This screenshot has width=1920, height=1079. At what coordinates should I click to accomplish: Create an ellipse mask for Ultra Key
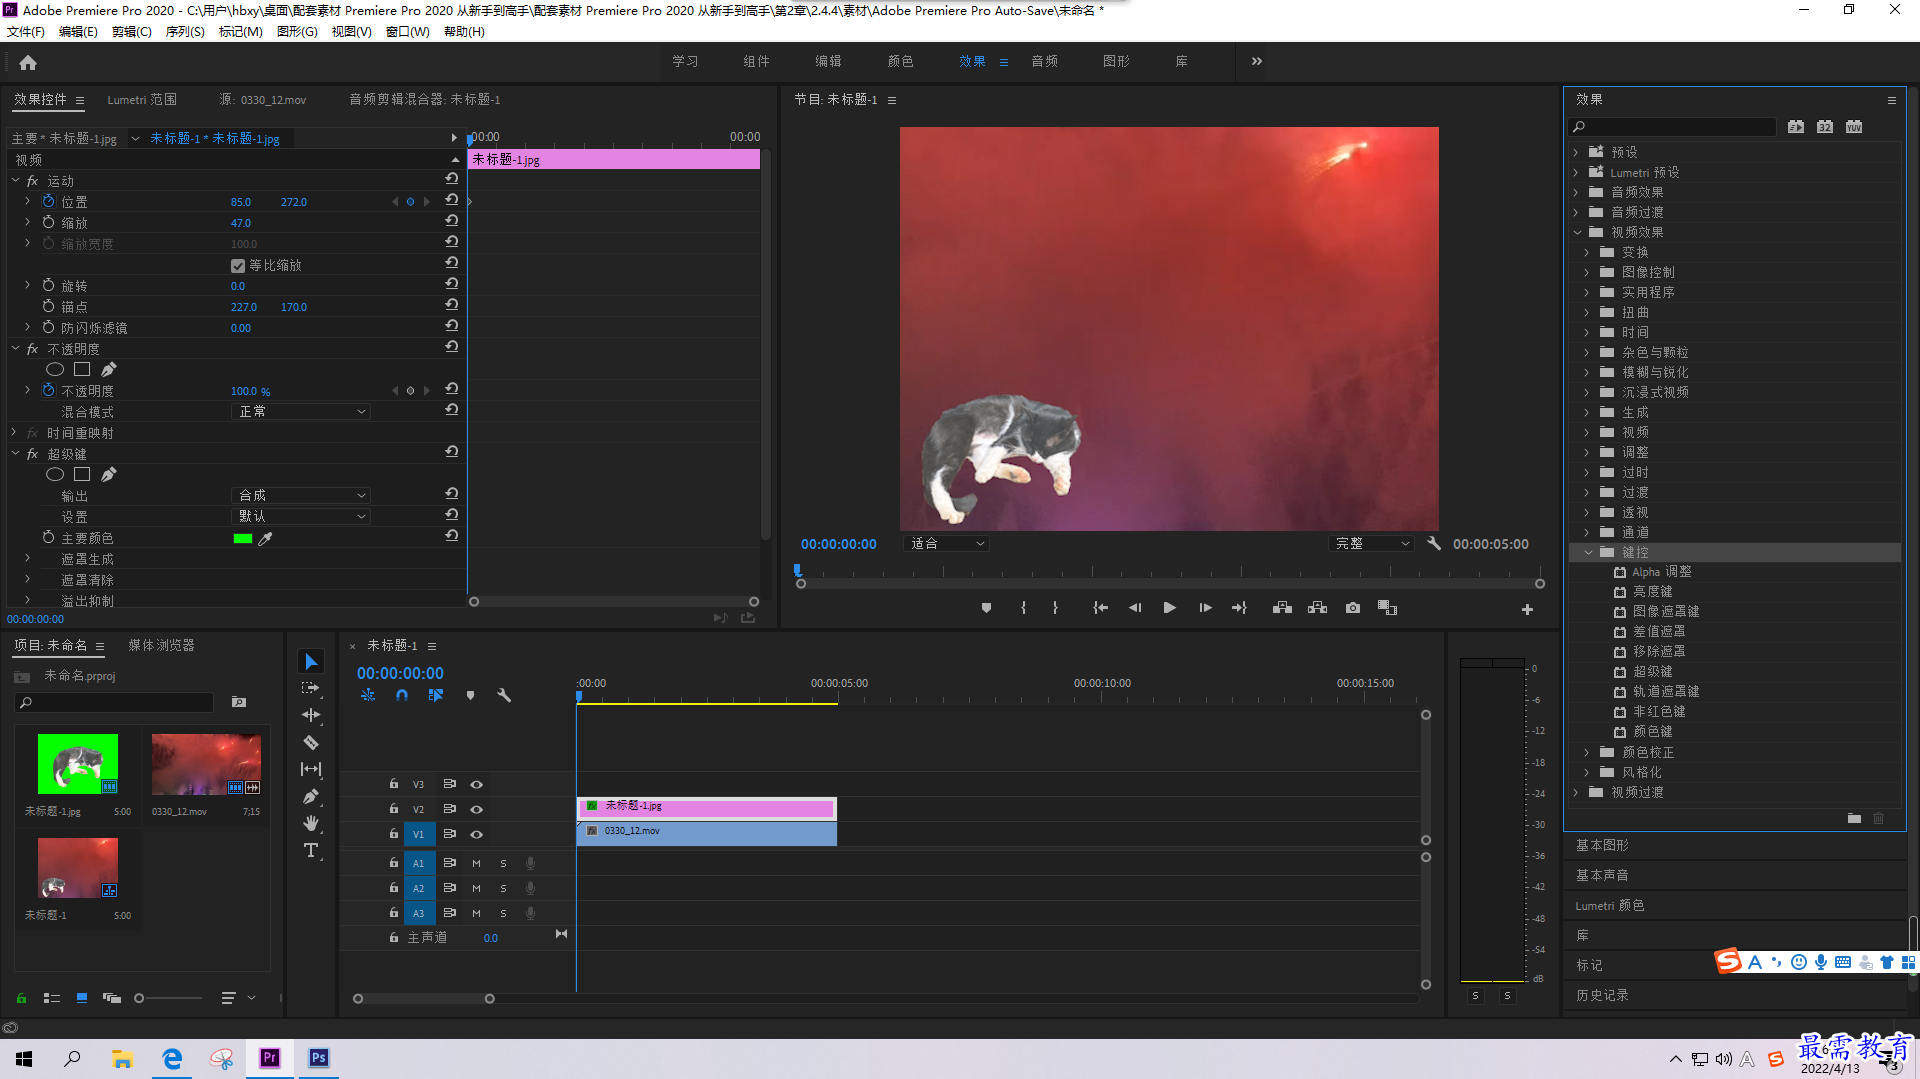point(55,474)
